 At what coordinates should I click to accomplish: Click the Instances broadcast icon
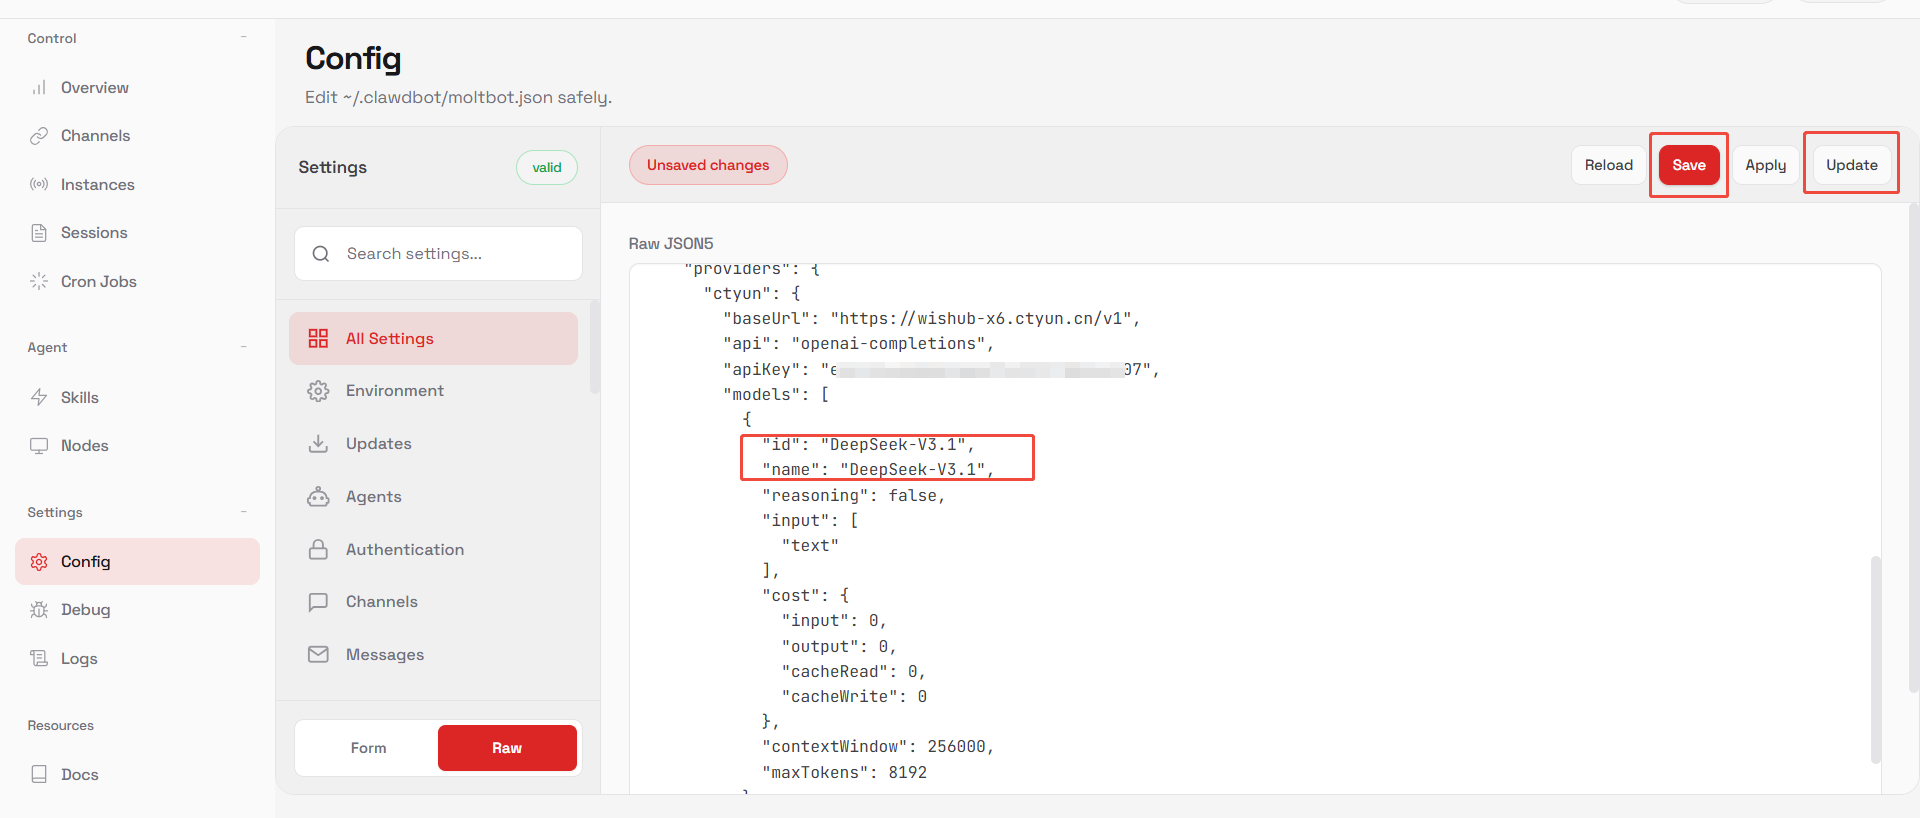[39, 185]
